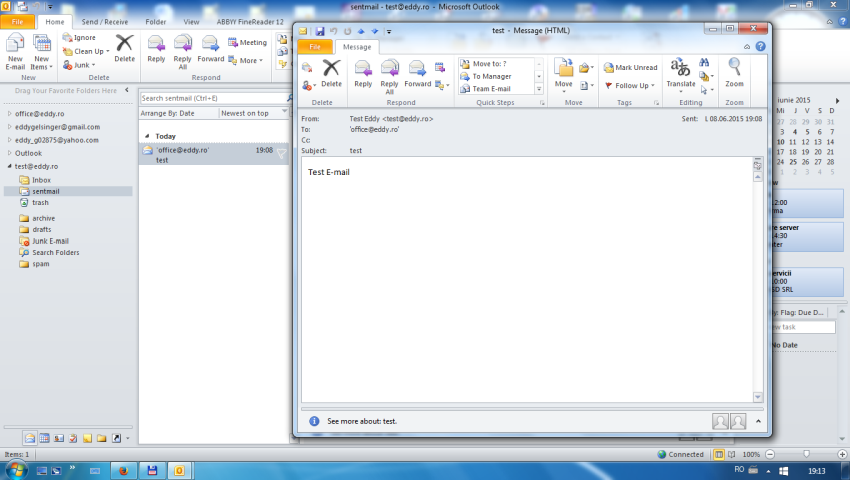850x480 pixels.
Task: Click Outlook icon in taskbar
Action: pyautogui.click(x=179, y=470)
